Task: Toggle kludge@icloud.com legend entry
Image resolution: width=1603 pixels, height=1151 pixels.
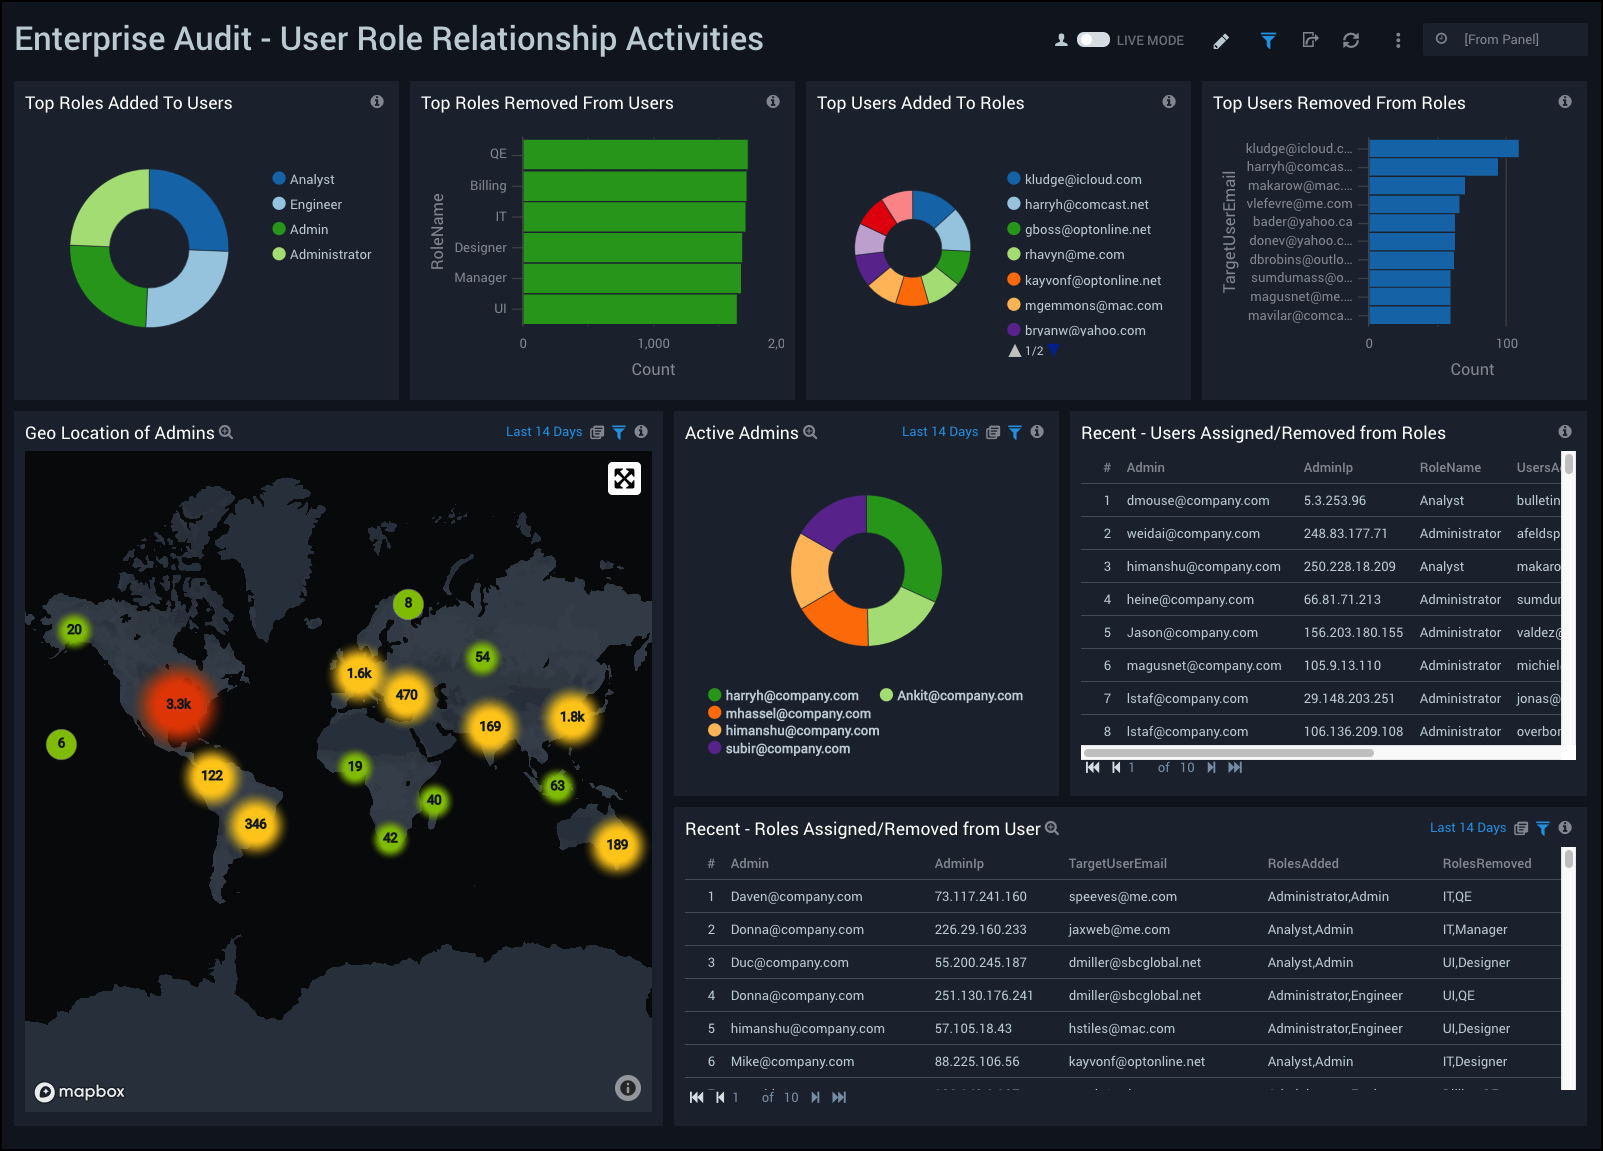Action: point(1082,179)
